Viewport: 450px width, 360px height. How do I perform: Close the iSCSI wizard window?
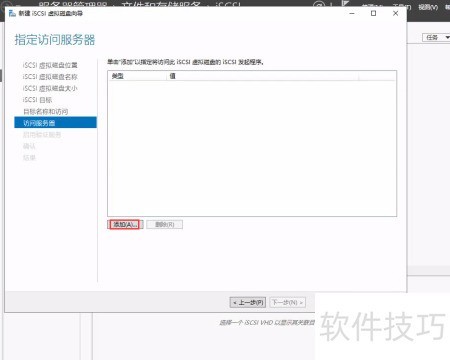(x=396, y=13)
